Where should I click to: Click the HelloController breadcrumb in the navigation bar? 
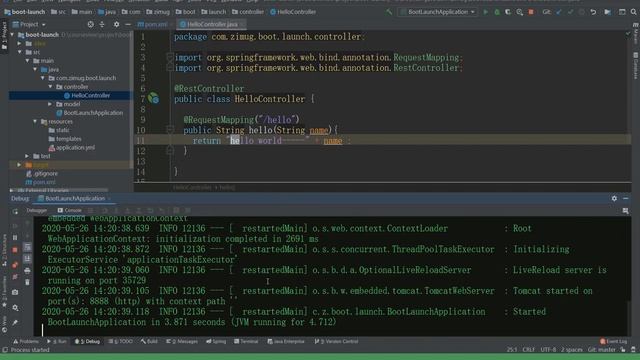click(293, 12)
